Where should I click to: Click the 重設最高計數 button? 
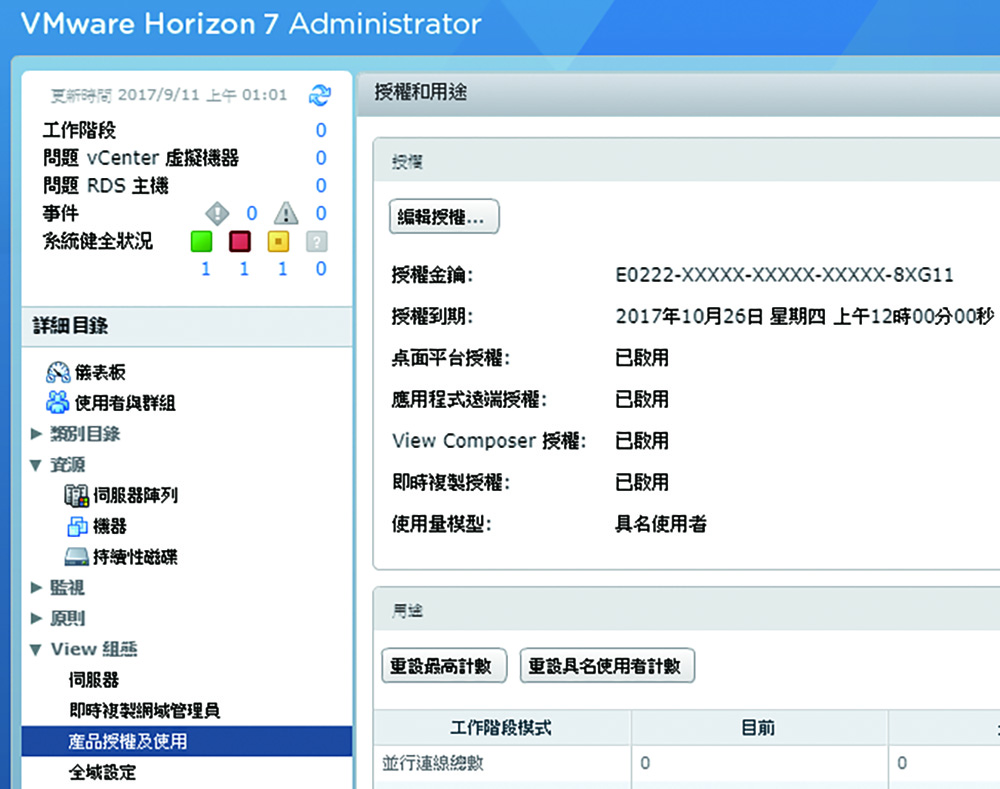pyautogui.click(x=444, y=666)
